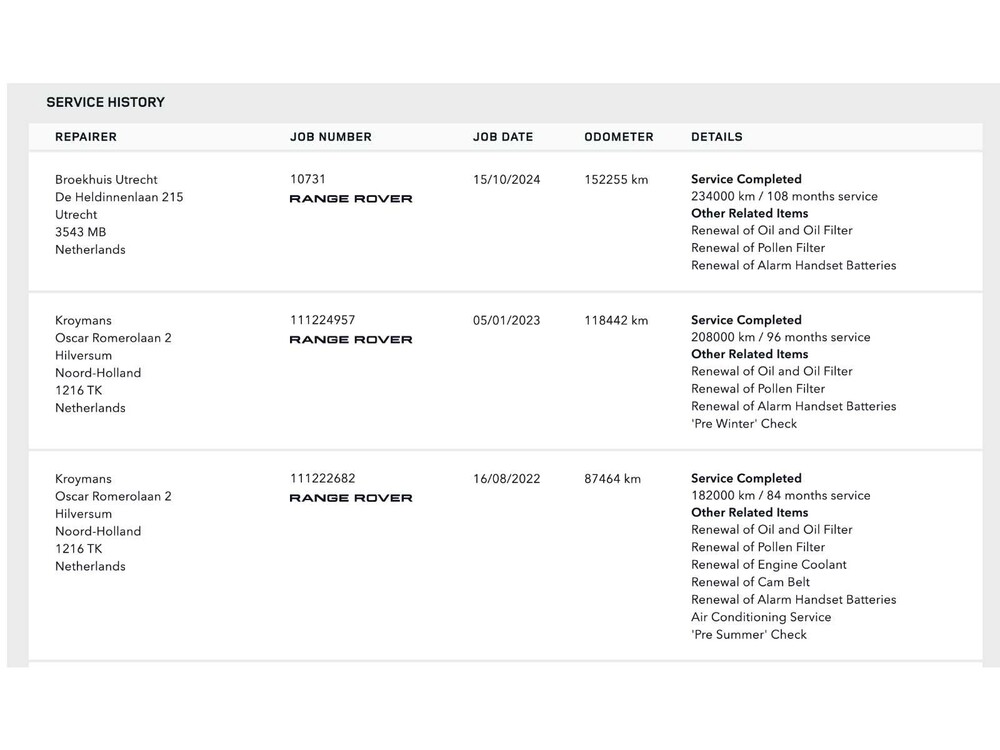Click the job date 15/10/2024
Screen dimensions: 1000x750
pyautogui.click(x=507, y=180)
